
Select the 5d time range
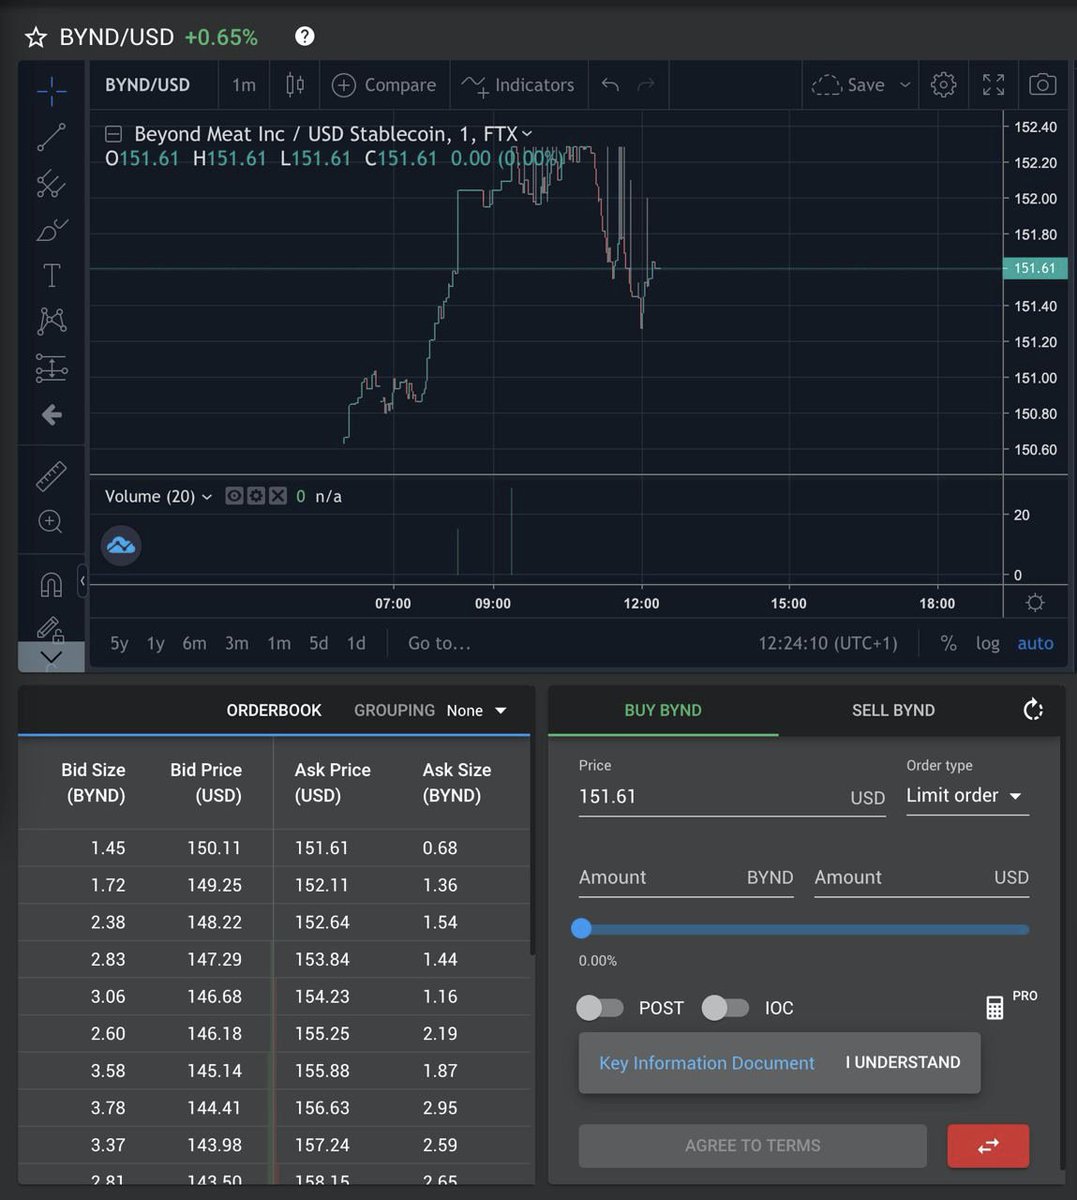pos(318,643)
